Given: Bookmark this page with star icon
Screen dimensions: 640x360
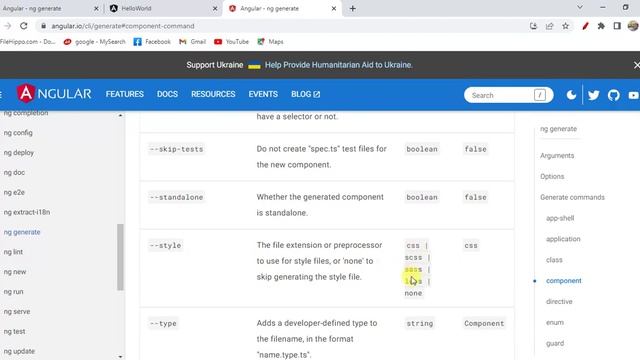Looking at the screenshot, I should pos(565,26).
